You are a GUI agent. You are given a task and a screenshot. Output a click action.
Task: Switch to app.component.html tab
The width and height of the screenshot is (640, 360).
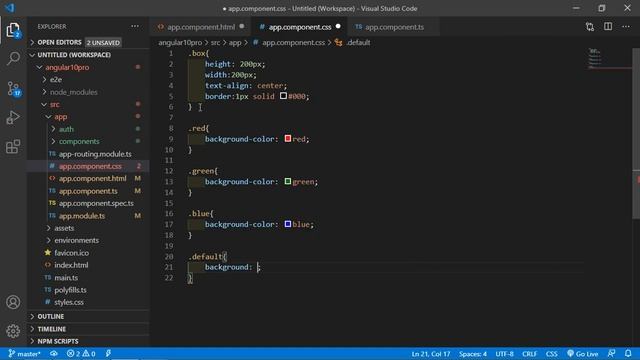click(x=201, y=27)
